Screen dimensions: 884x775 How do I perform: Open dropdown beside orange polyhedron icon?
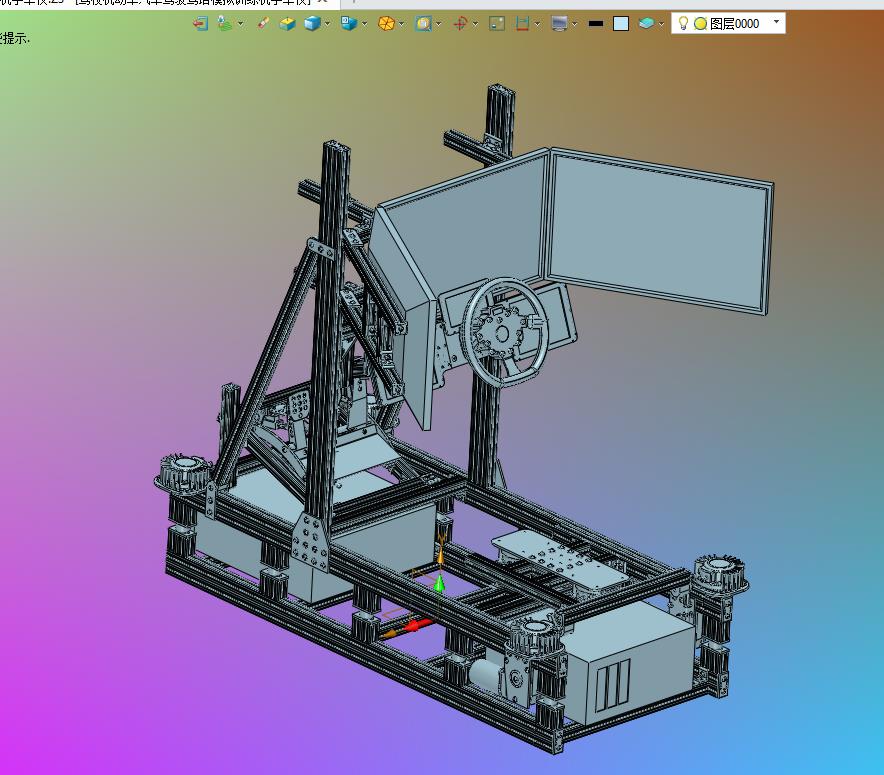[x=401, y=24]
